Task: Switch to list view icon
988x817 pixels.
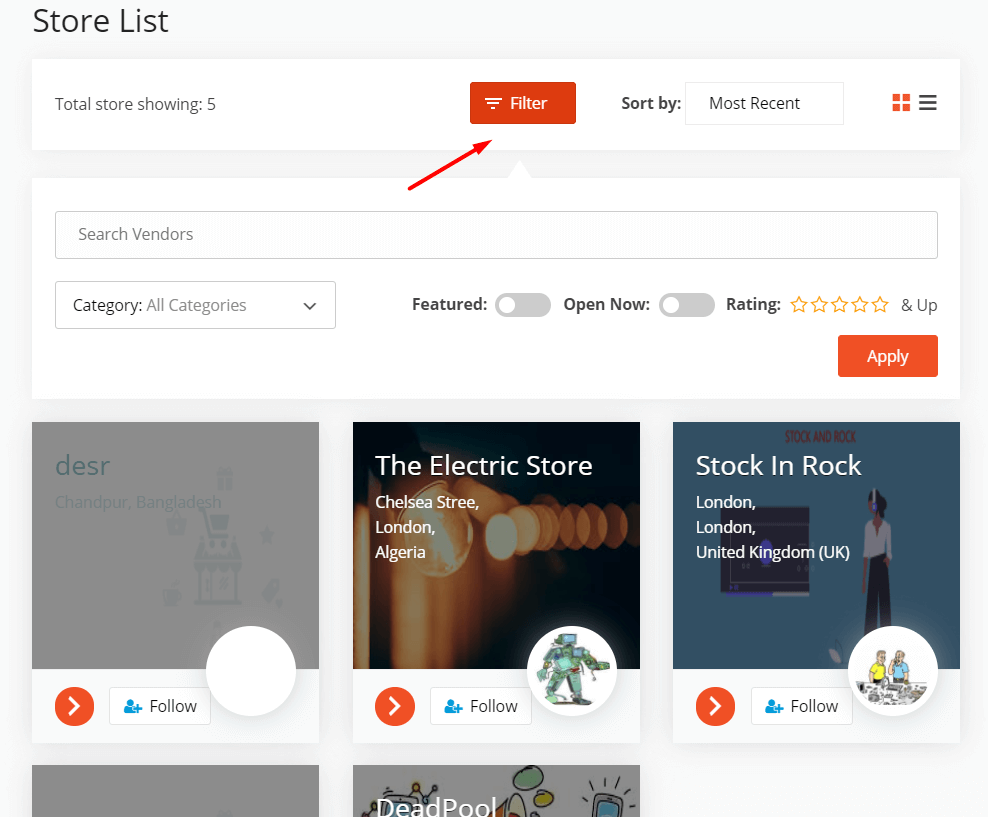Action: point(928,103)
